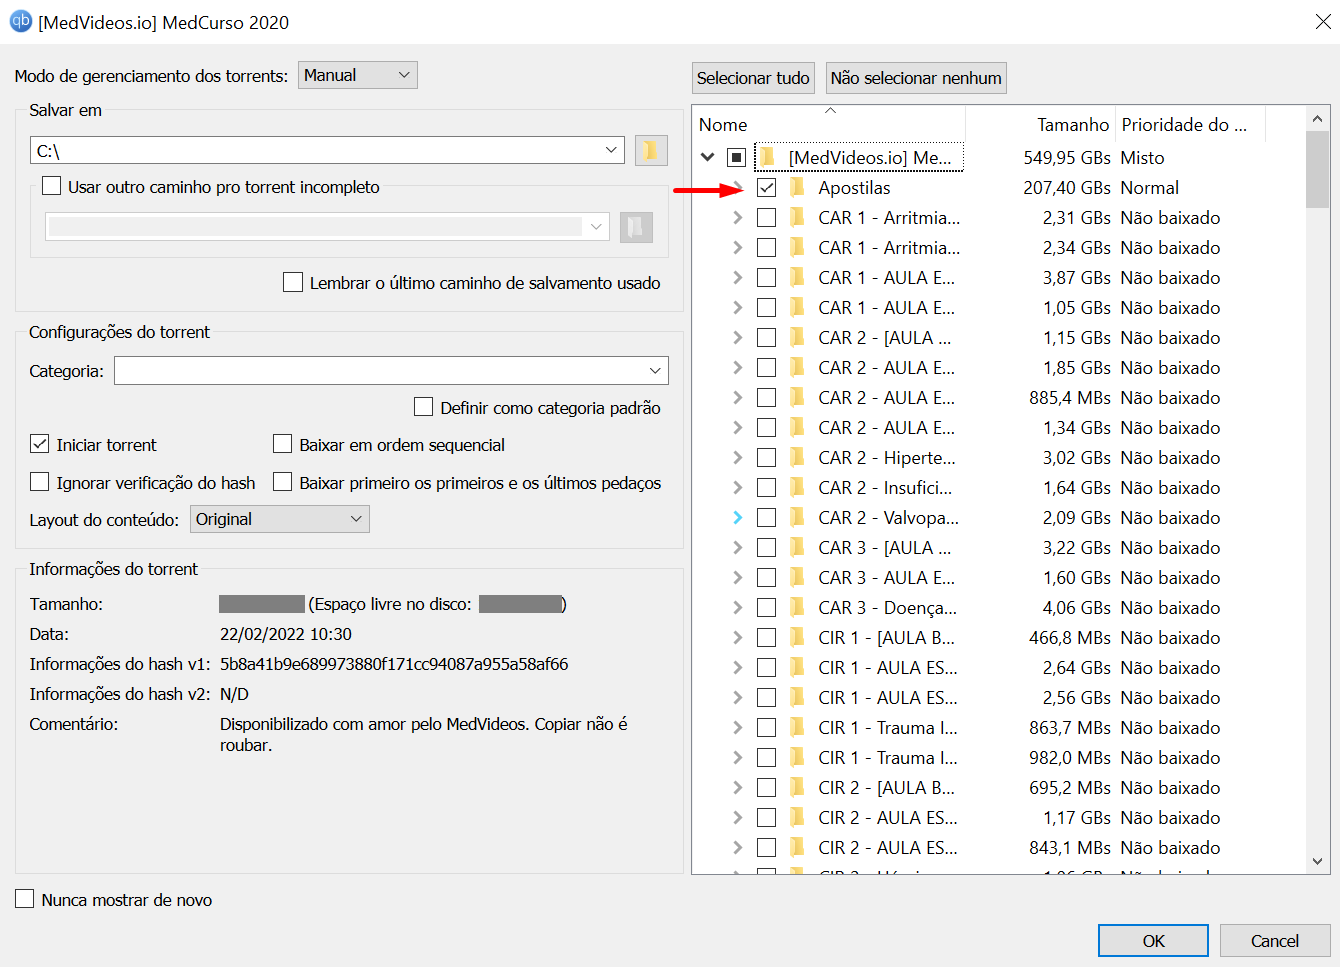Check 'Nunca mostrar de novo' box
1340x967 pixels.
coord(25,900)
